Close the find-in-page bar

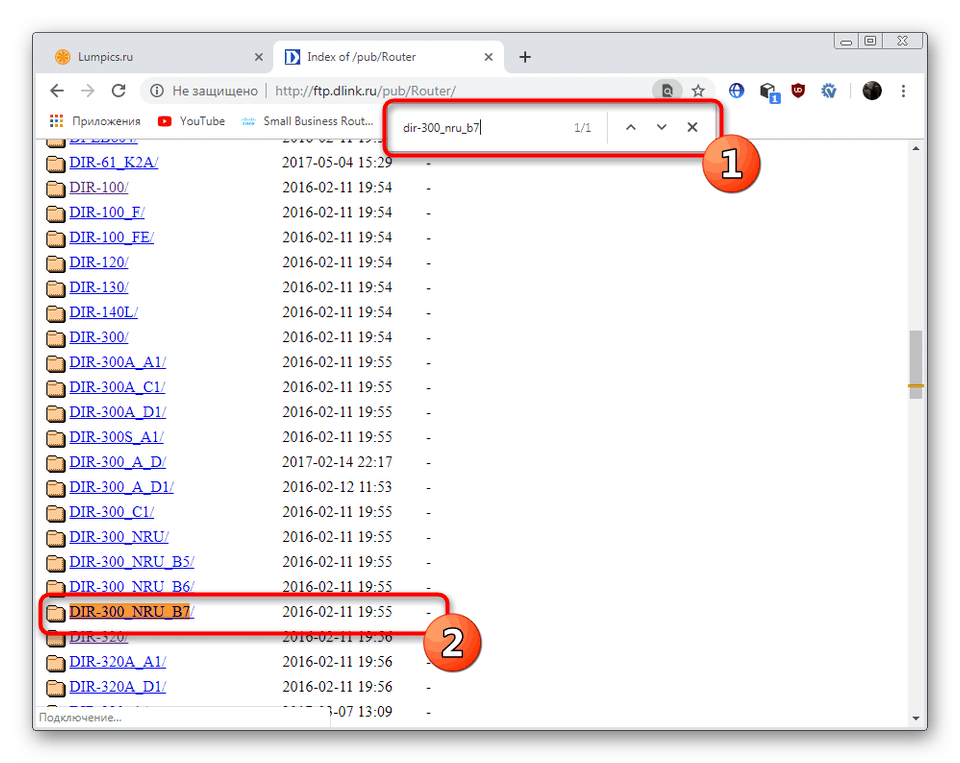(x=692, y=127)
